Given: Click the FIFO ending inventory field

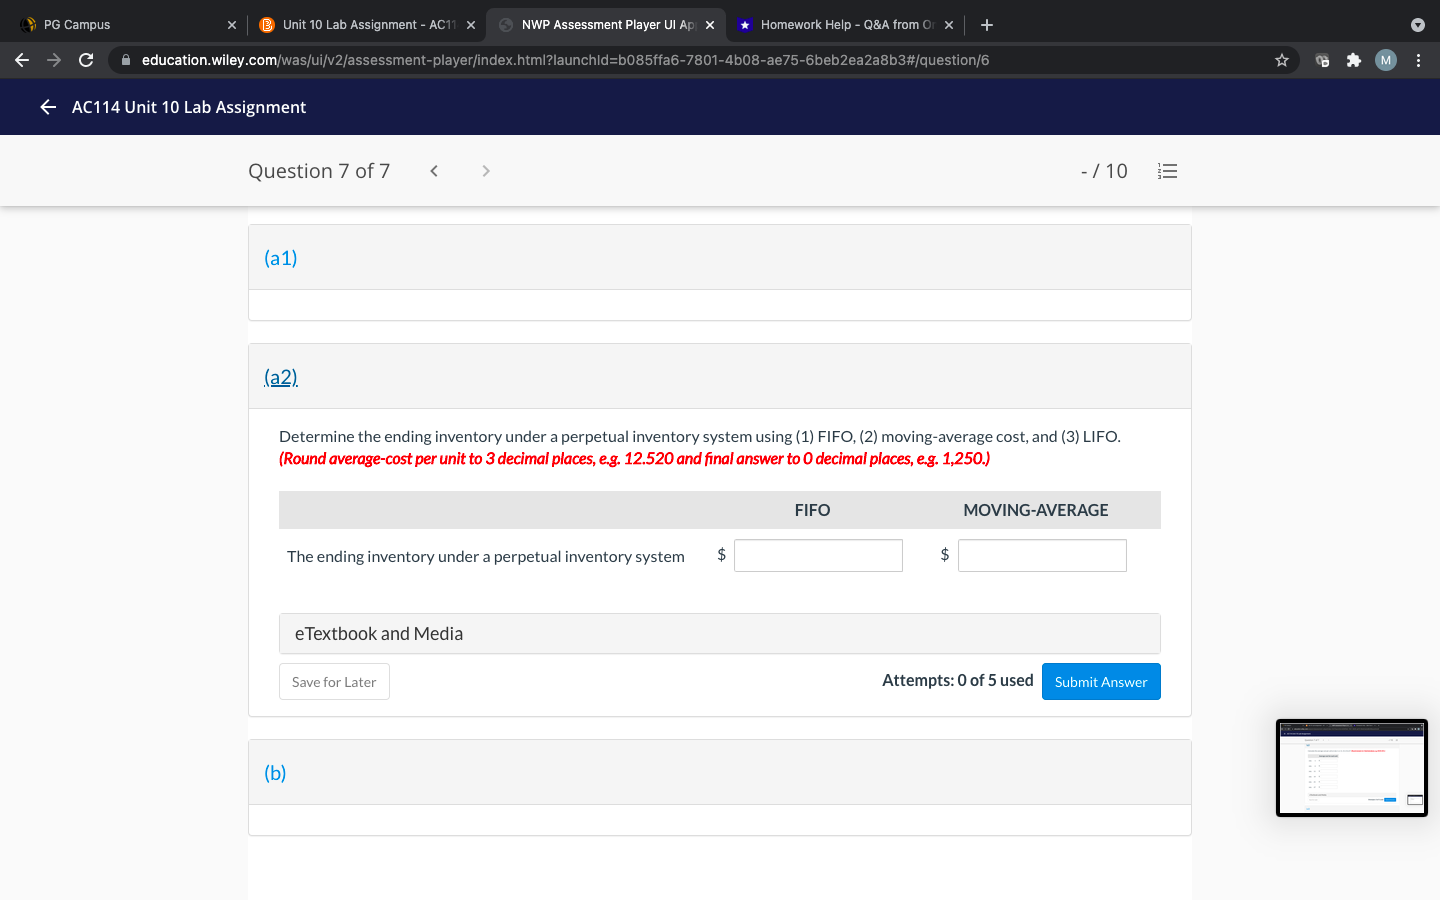Looking at the screenshot, I should (818, 556).
